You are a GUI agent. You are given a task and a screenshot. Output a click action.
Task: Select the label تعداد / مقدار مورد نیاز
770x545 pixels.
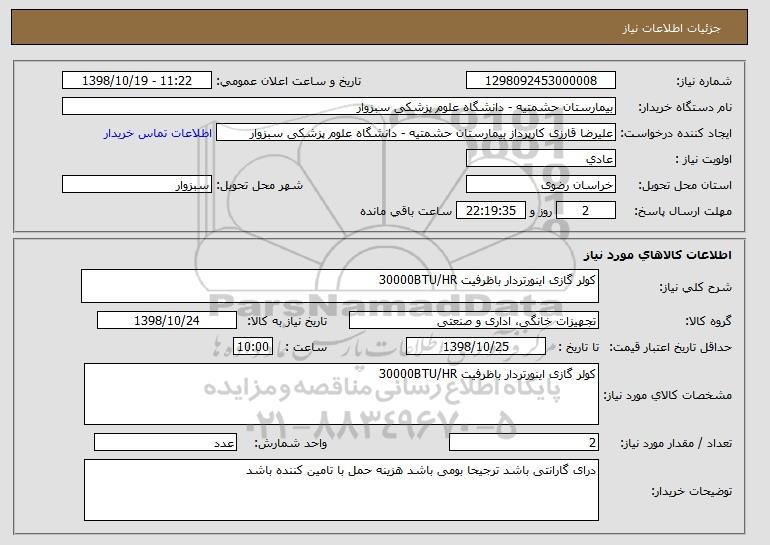tap(676, 443)
